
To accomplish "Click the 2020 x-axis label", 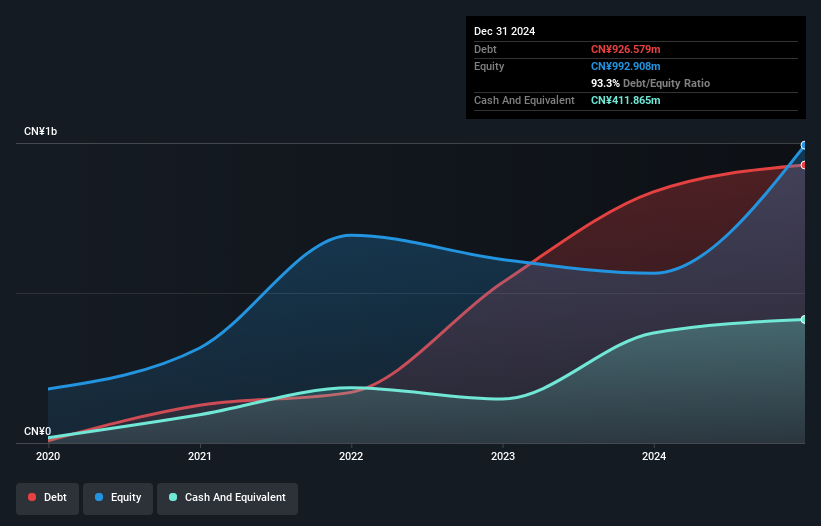I will (48, 456).
